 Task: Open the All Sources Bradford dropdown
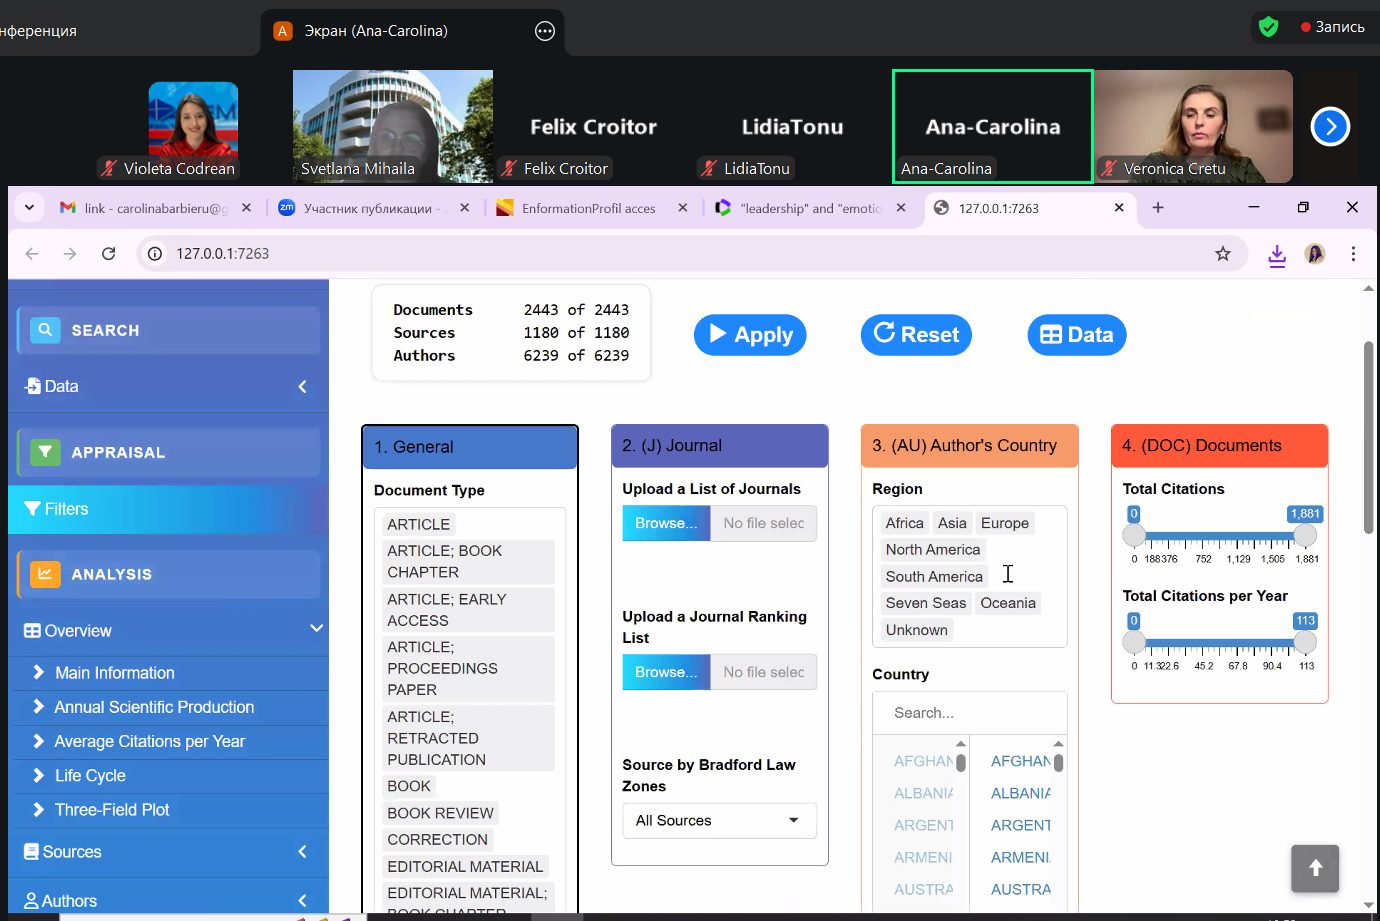(x=718, y=821)
